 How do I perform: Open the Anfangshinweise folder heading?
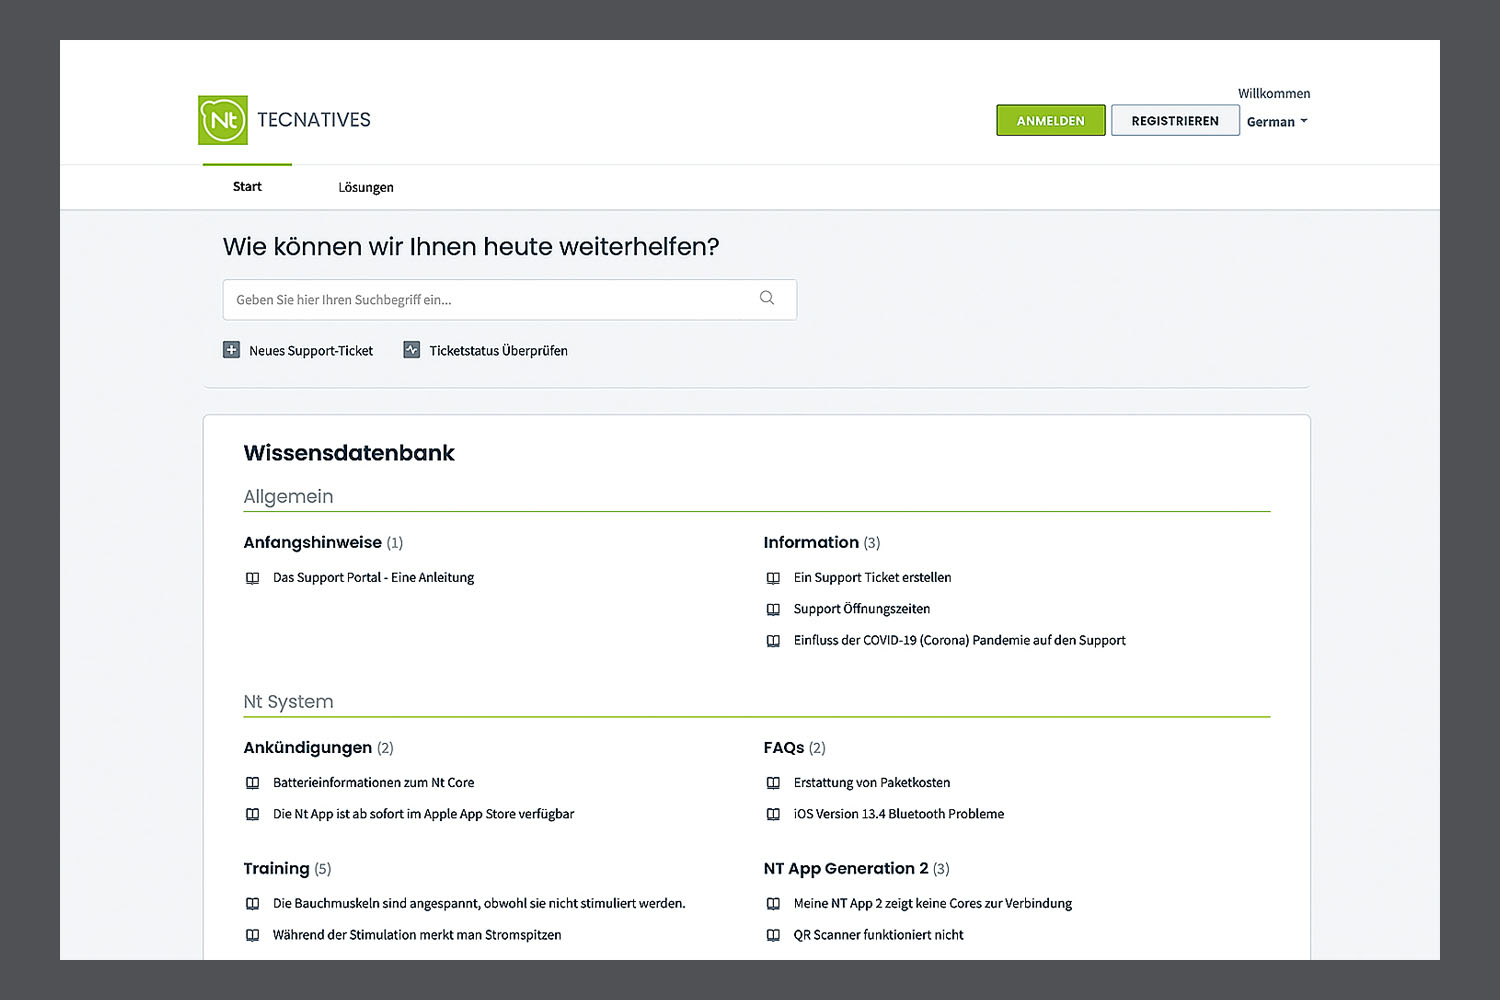(x=313, y=542)
